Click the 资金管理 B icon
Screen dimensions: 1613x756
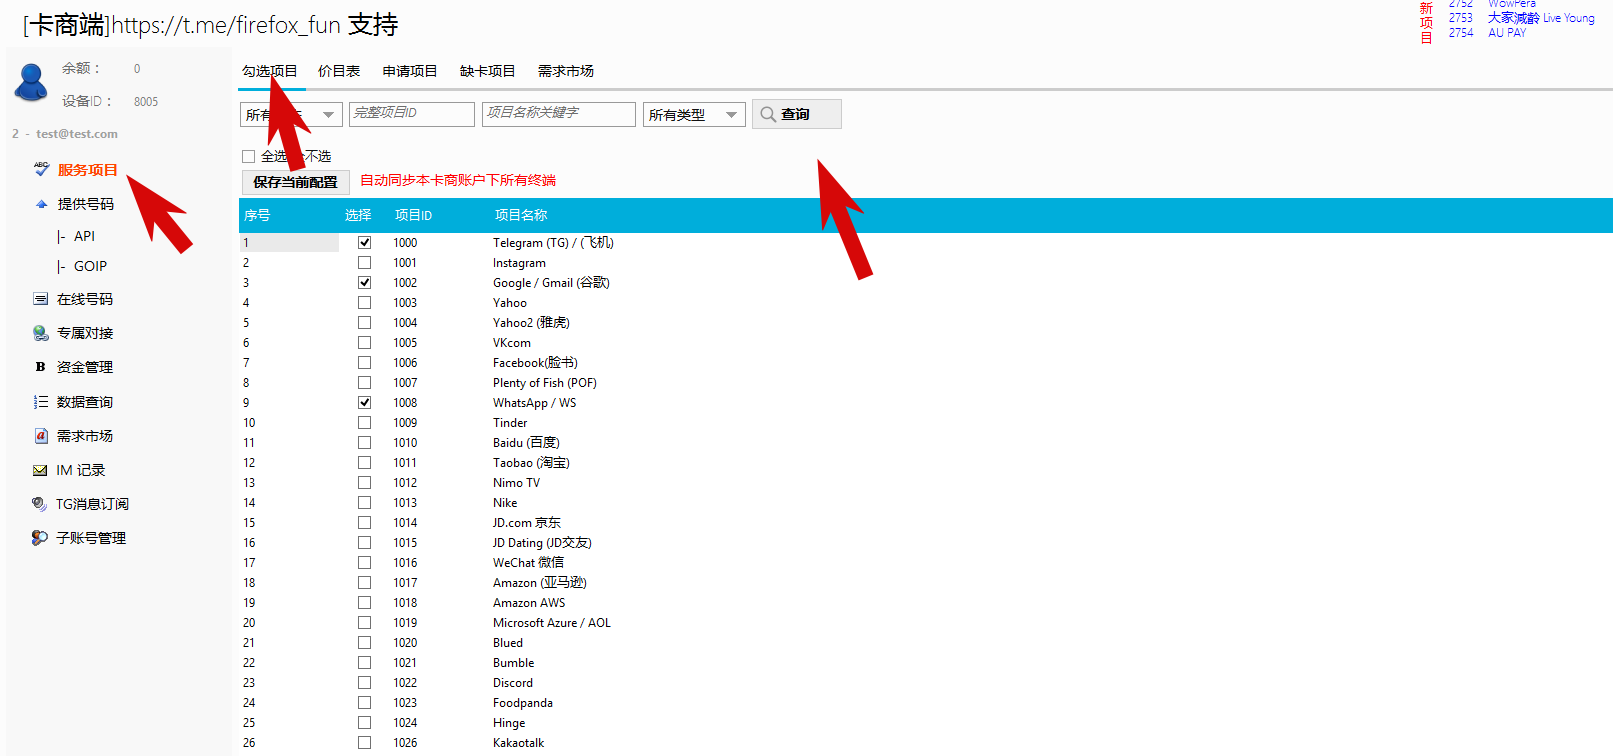[x=41, y=367]
